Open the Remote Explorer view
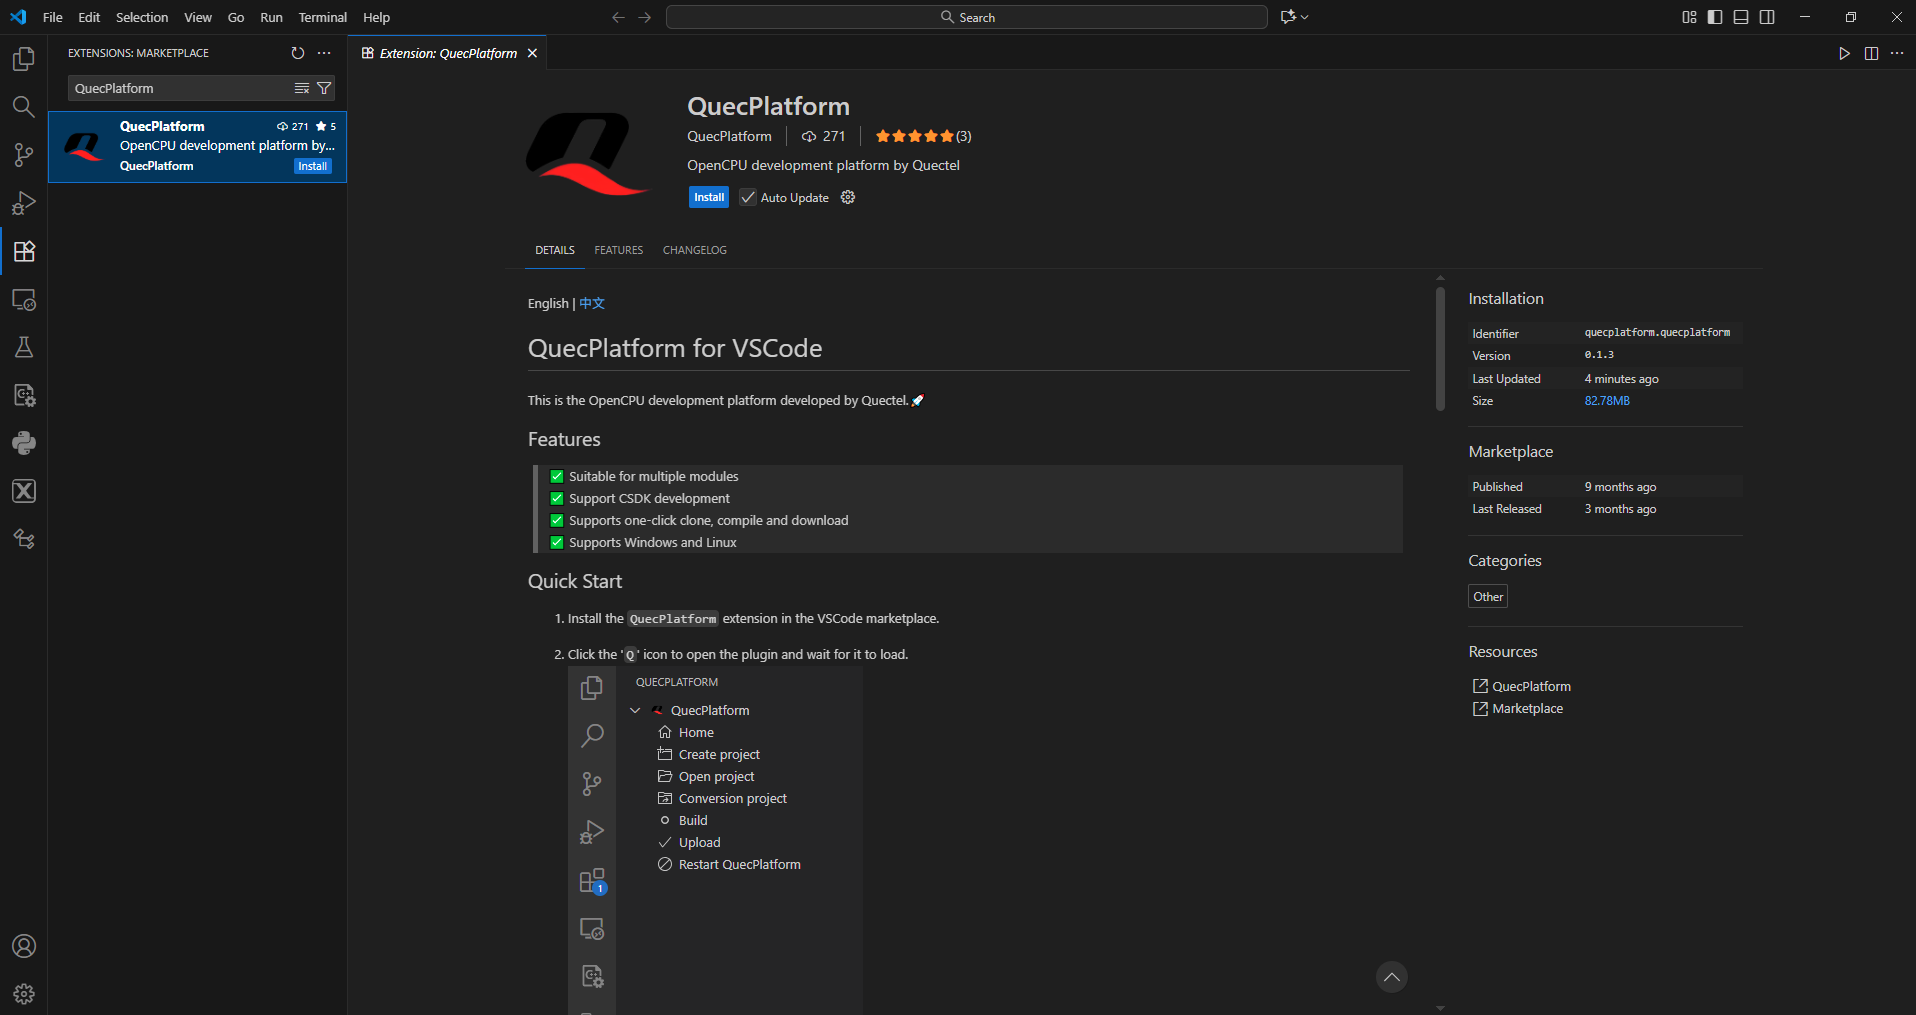The image size is (1916, 1015). coord(23,299)
